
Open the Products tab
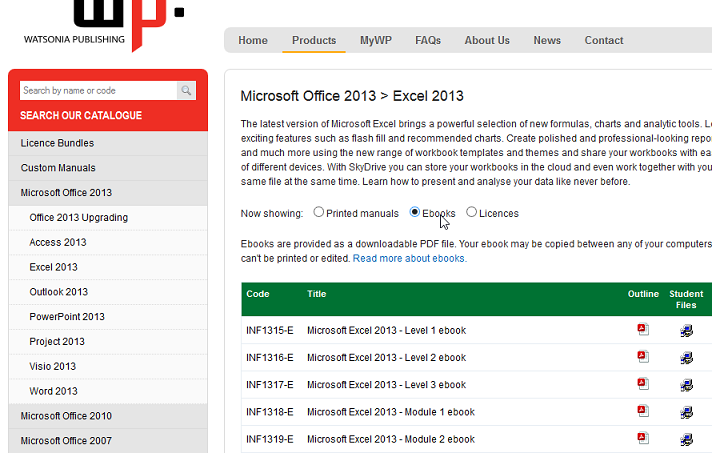[314, 40]
